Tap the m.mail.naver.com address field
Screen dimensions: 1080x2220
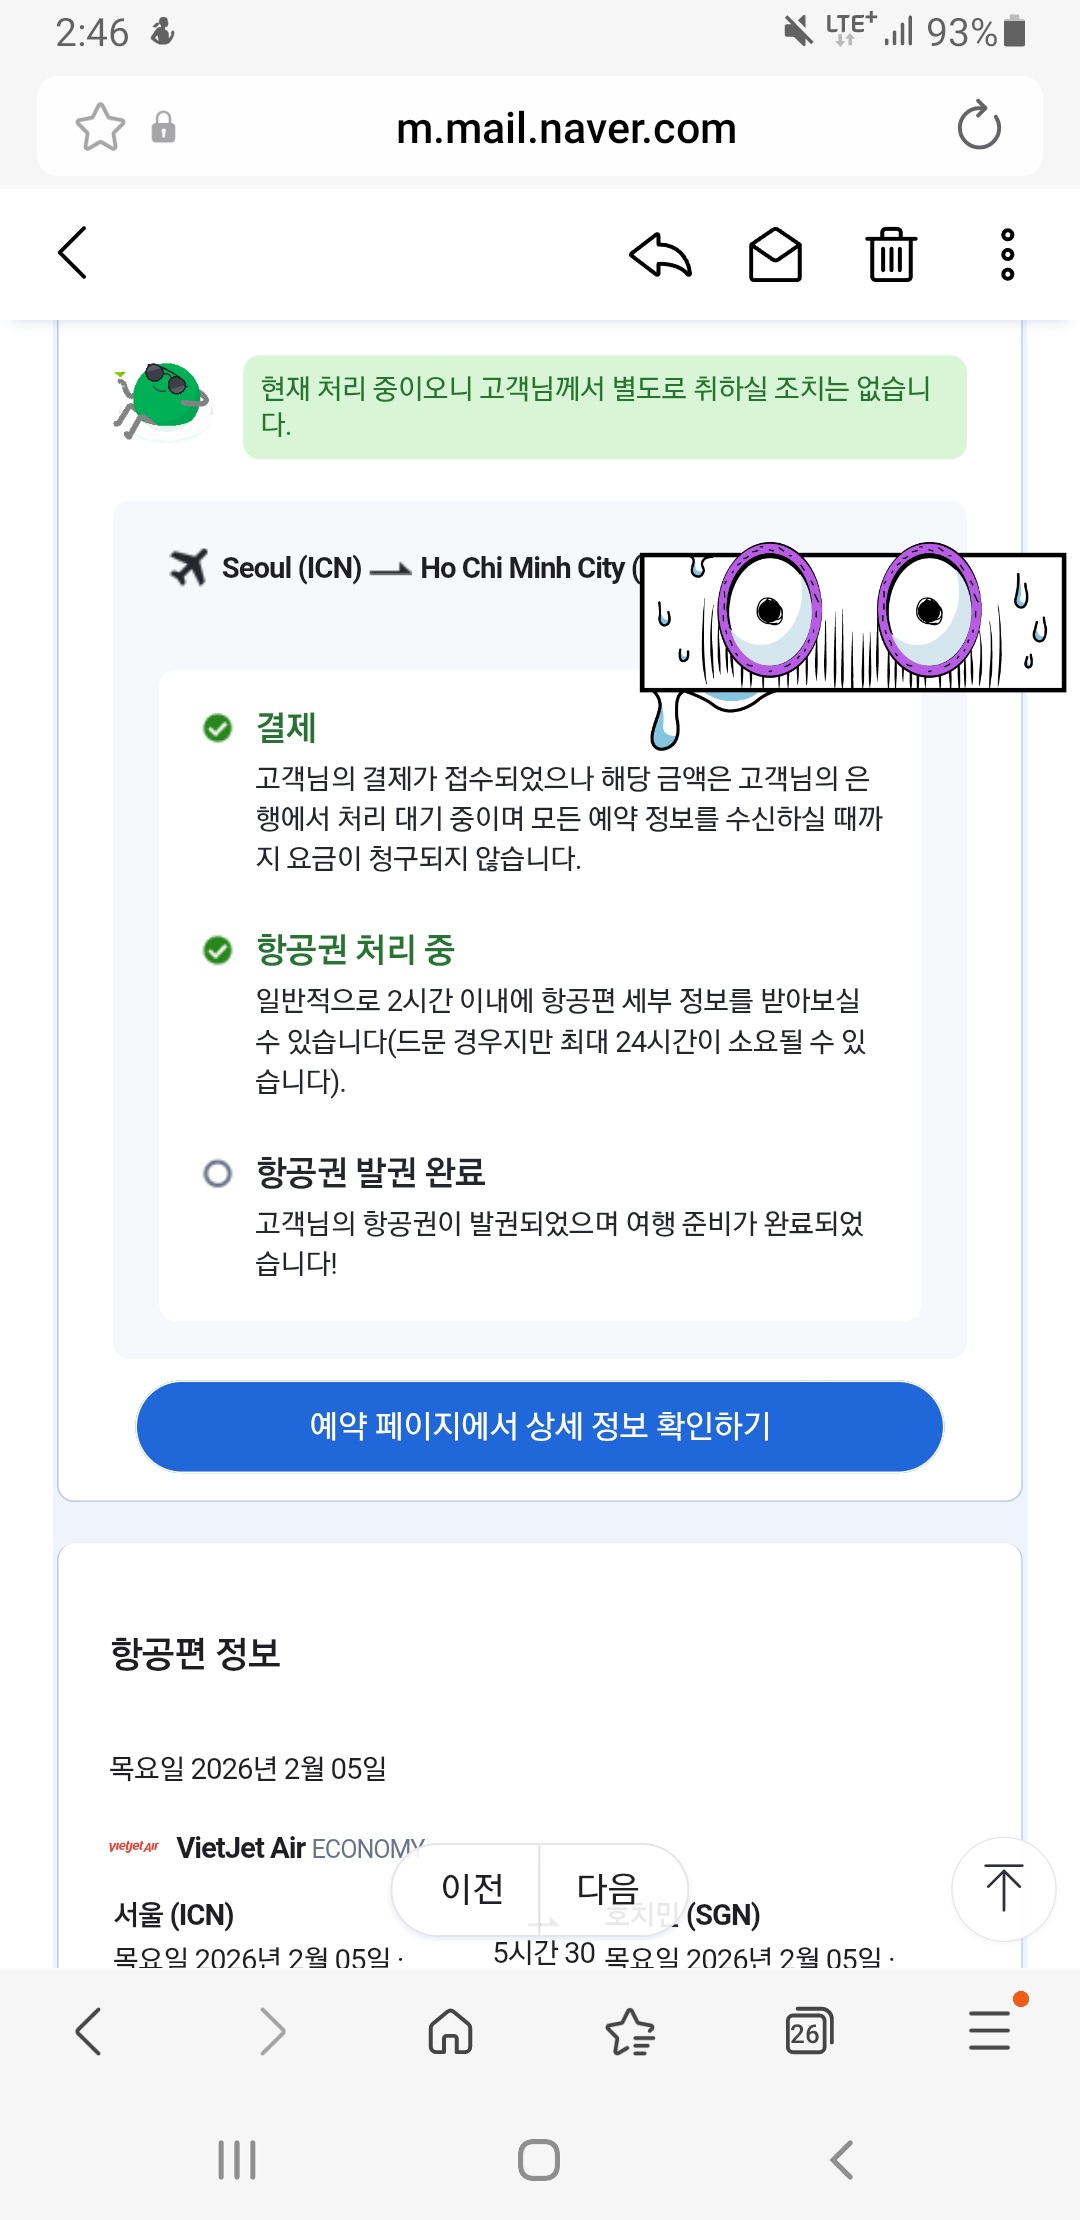(x=566, y=128)
